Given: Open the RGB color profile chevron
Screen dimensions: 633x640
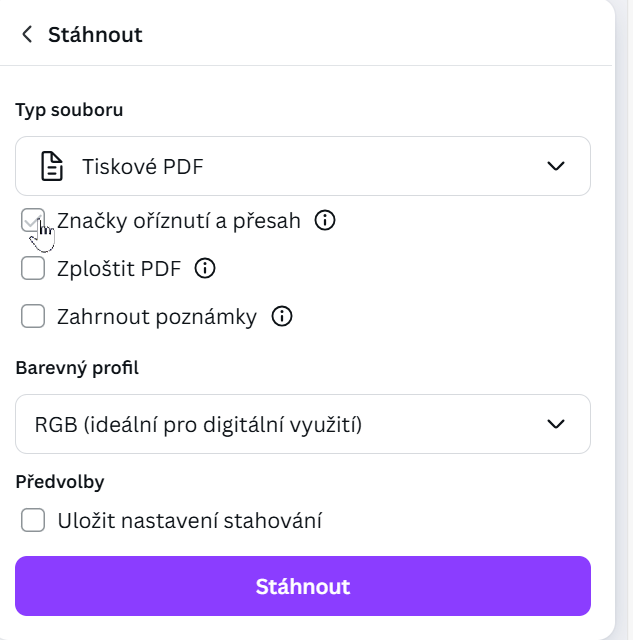Looking at the screenshot, I should (556, 424).
